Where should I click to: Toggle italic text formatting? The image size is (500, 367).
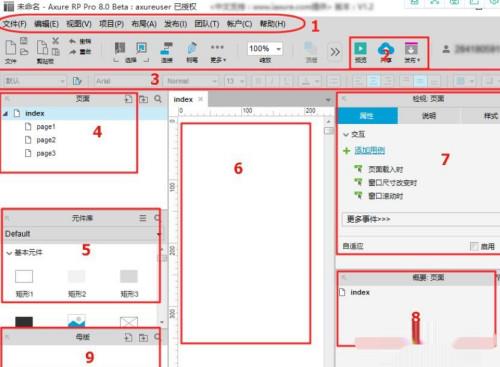(272, 81)
